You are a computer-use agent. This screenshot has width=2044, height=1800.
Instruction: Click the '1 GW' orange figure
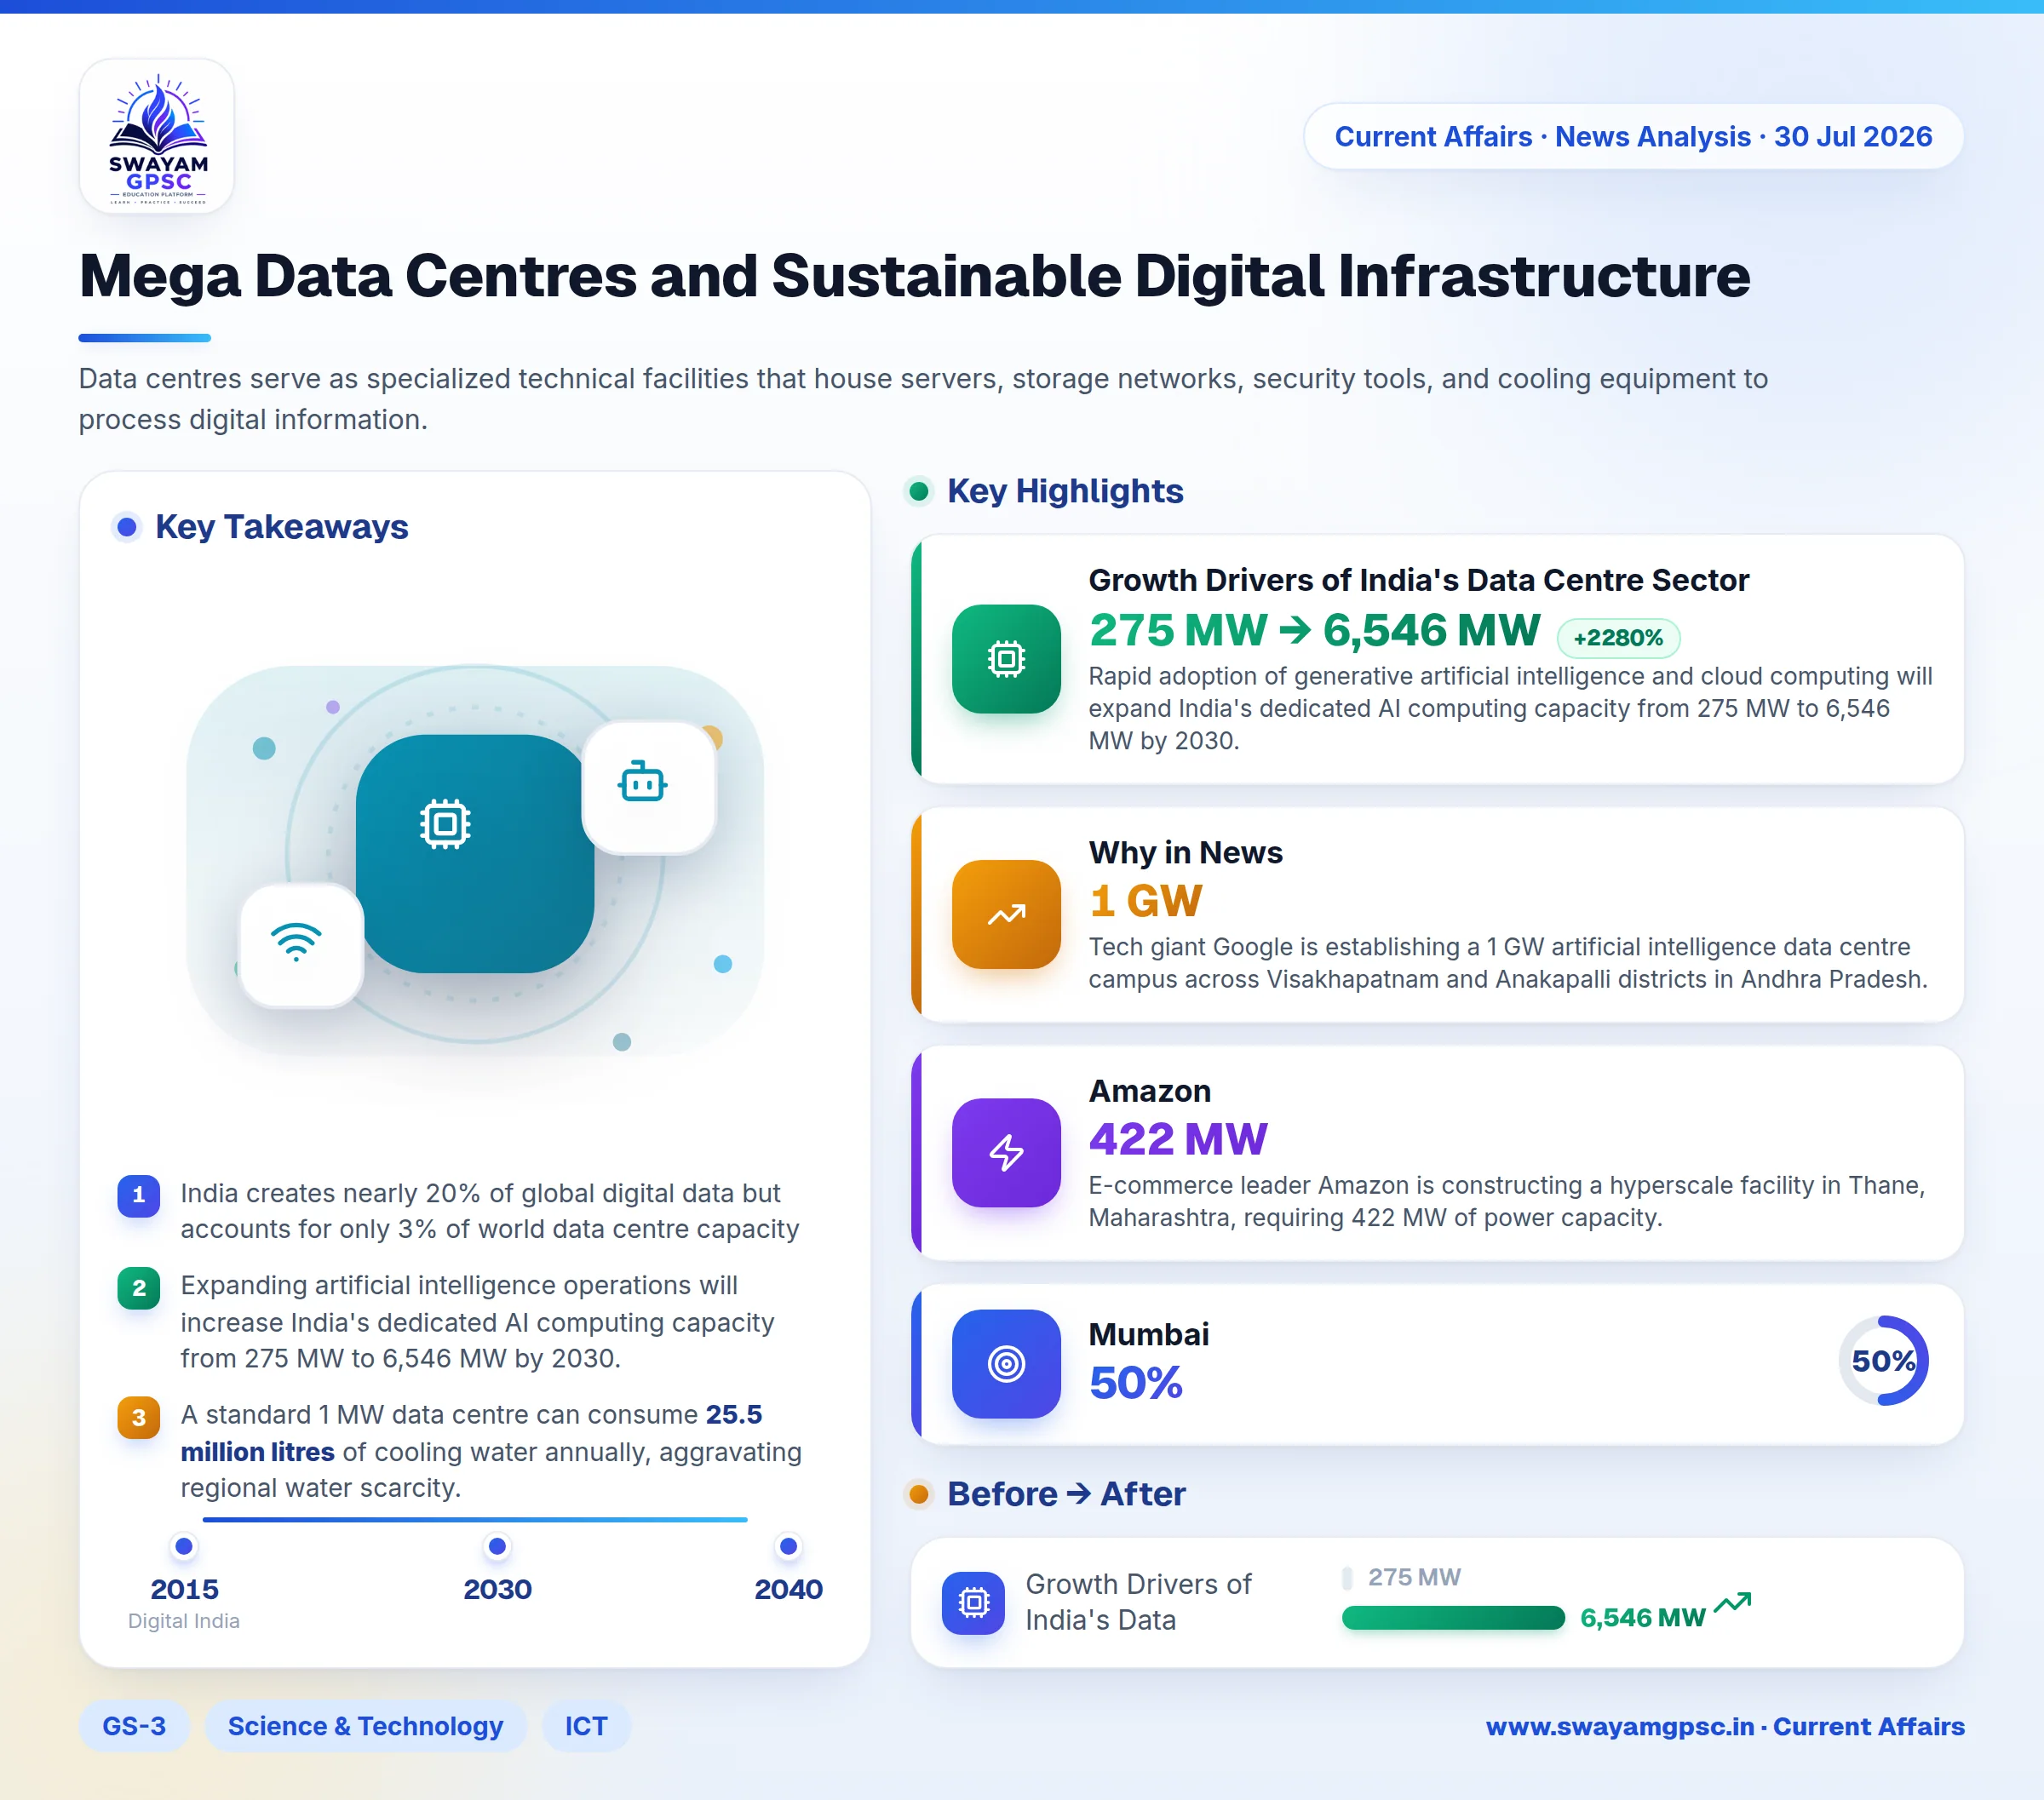pos(1145,901)
